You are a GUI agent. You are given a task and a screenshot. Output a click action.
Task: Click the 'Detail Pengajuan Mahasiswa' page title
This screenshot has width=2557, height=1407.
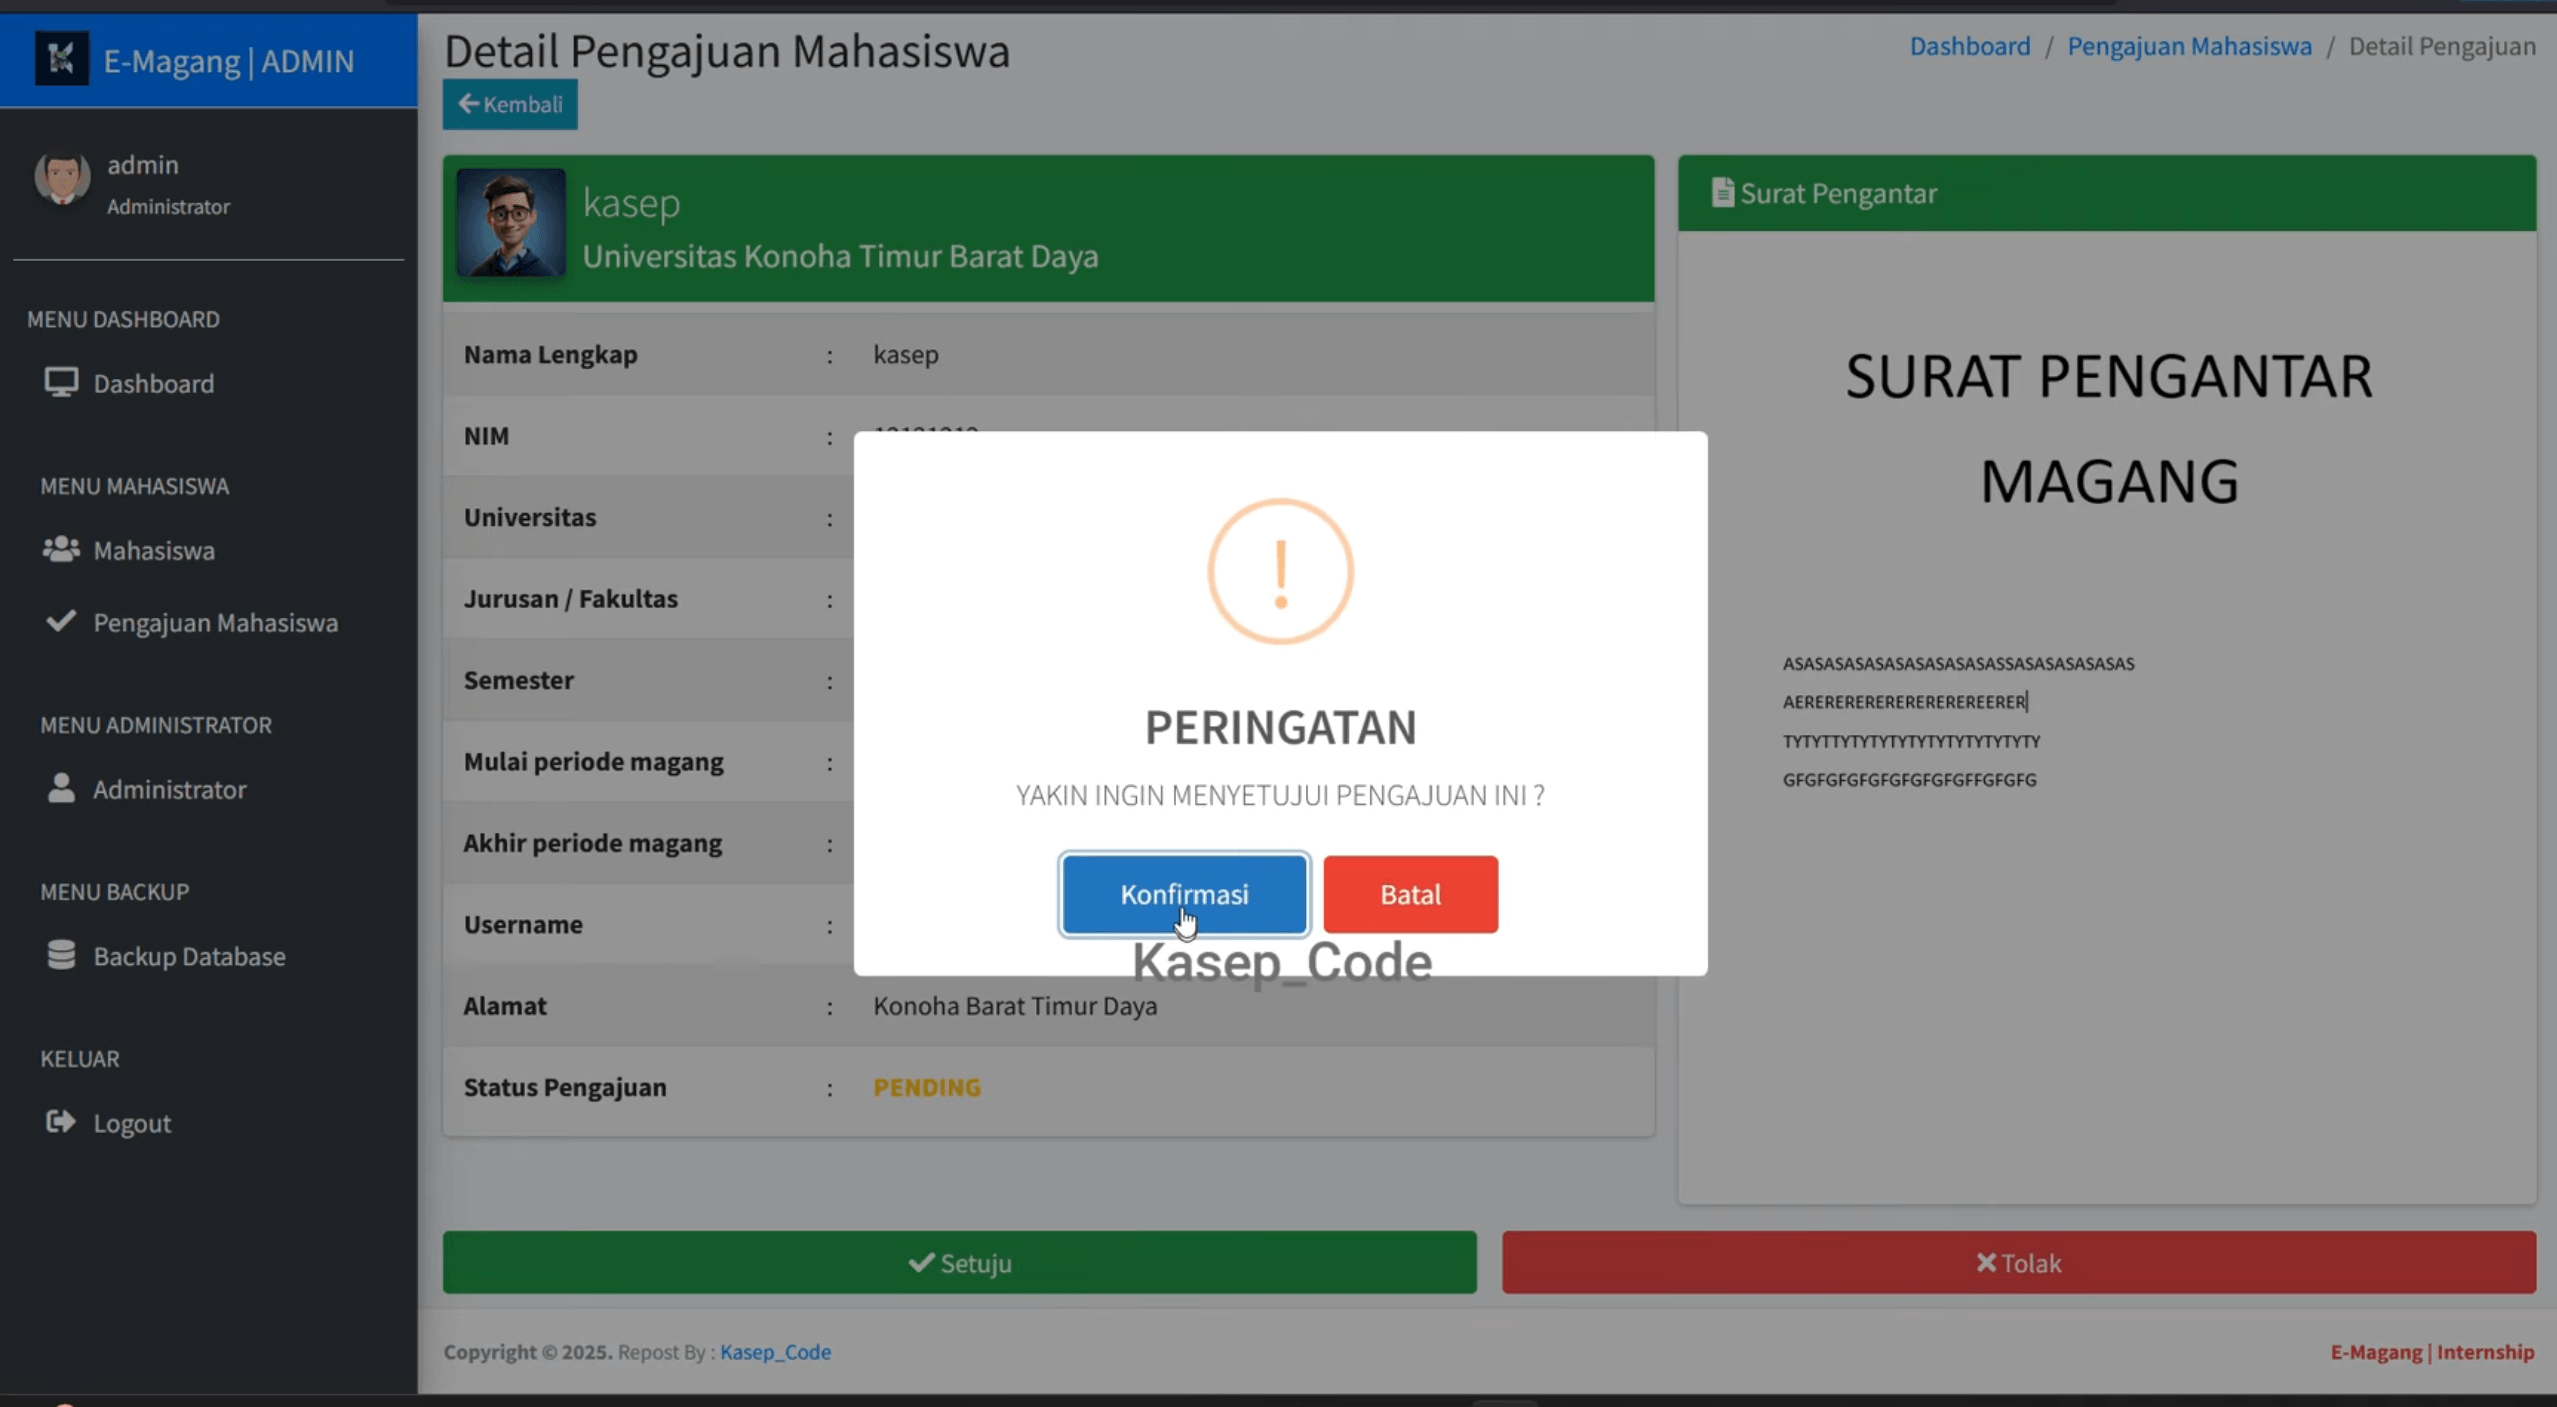727,51
